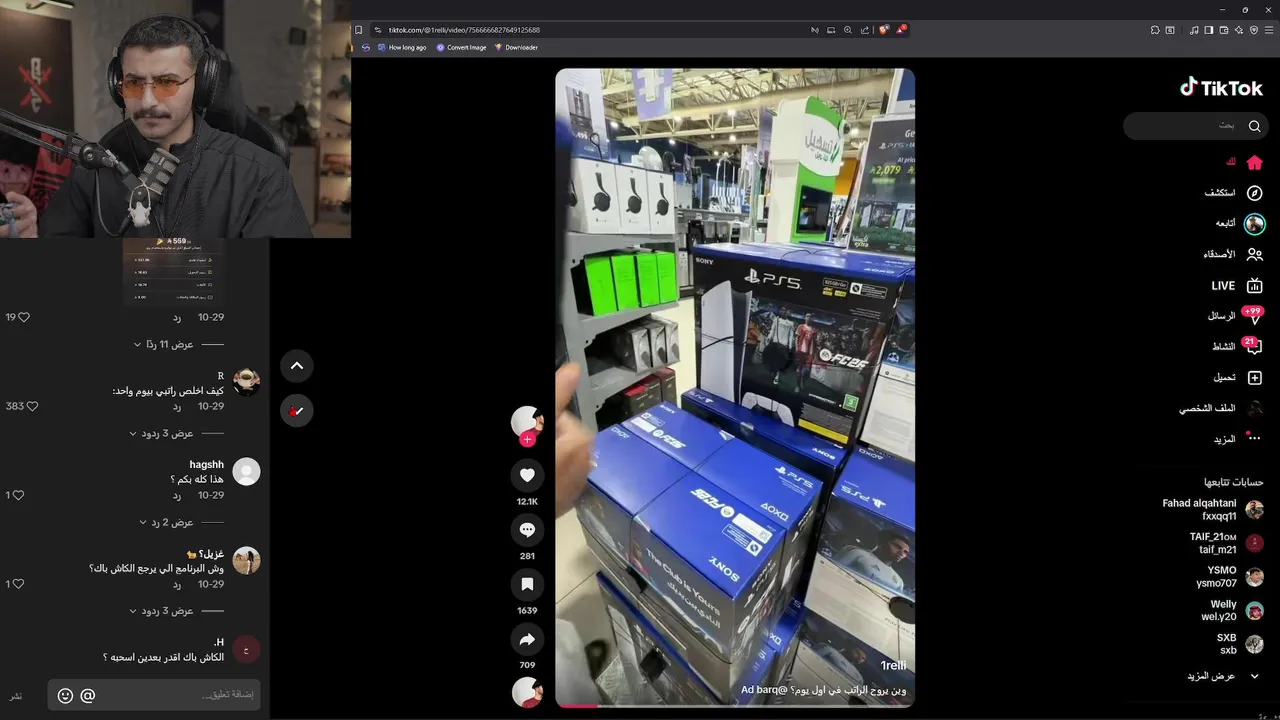This screenshot has height=720, width=1280.
Task: Open Activity (النشاط) with 21 badge
Action: click(1252, 346)
